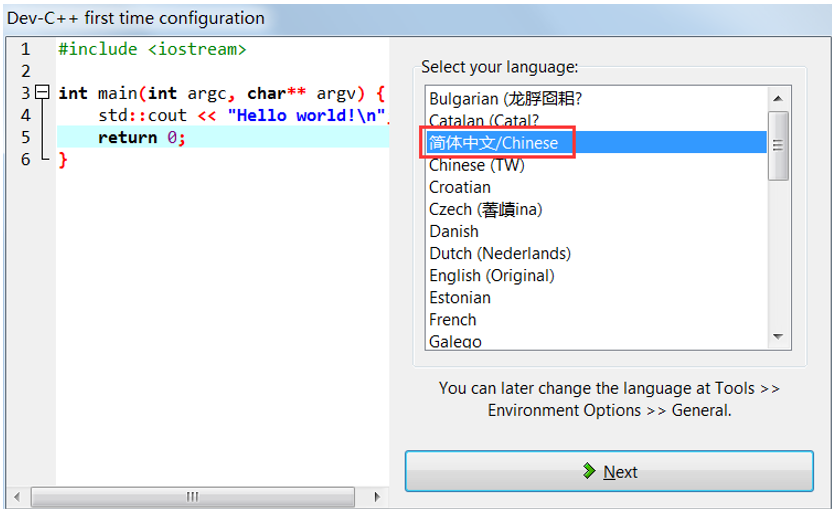Screen dimensions: 832x509
Task: Choose Estonian from the list
Action: pyautogui.click(x=460, y=297)
